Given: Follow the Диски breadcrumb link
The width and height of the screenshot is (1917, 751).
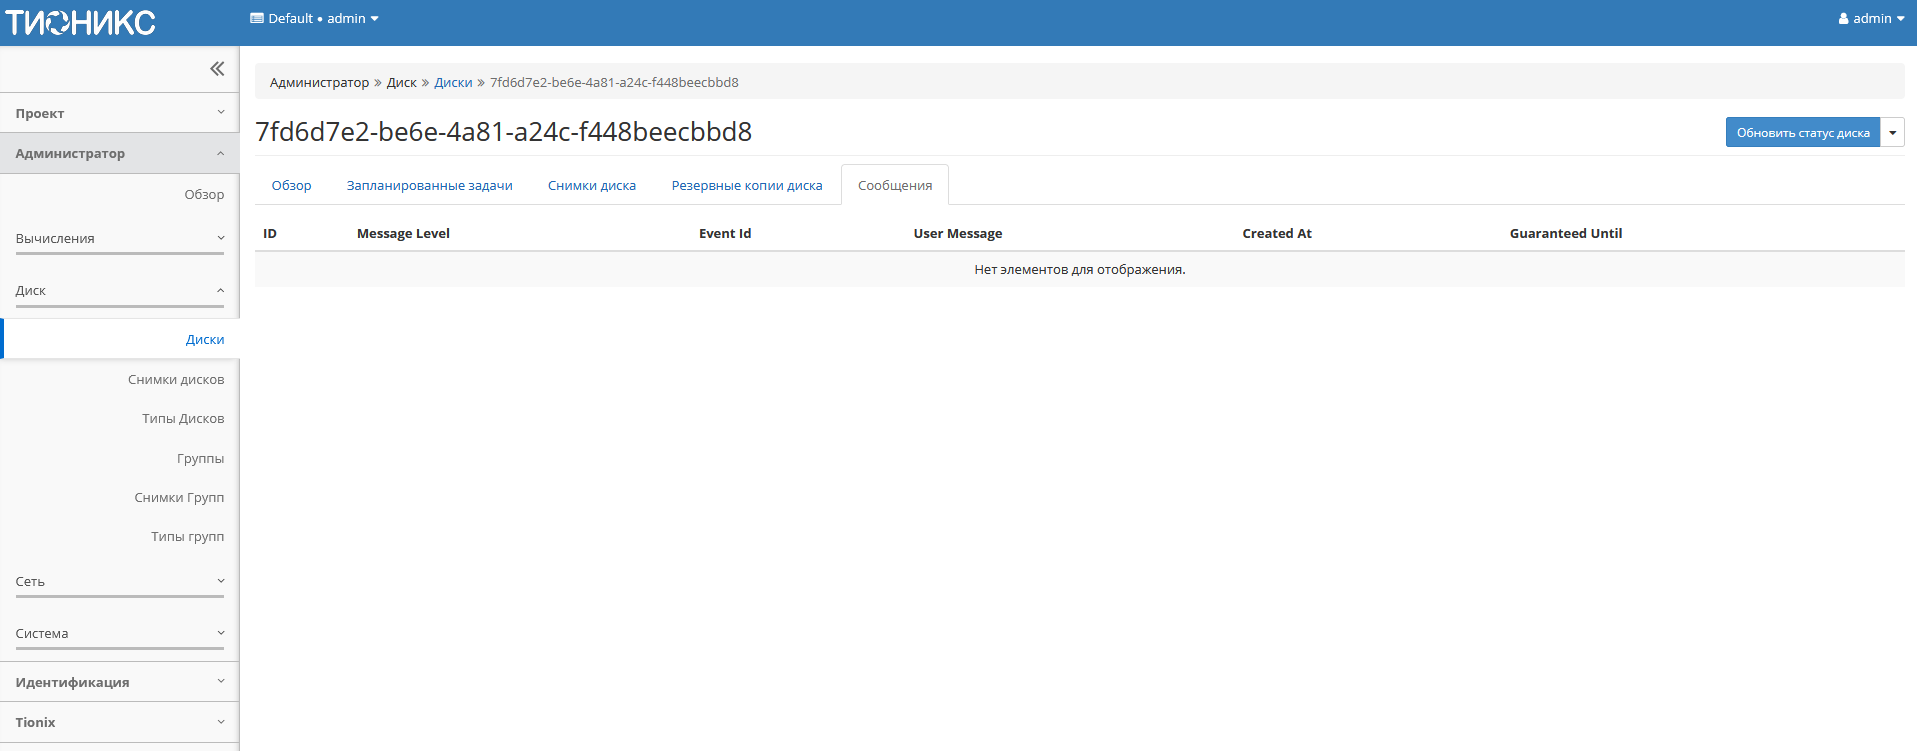Looking at the screenshot, I should (x=453, y=83).
